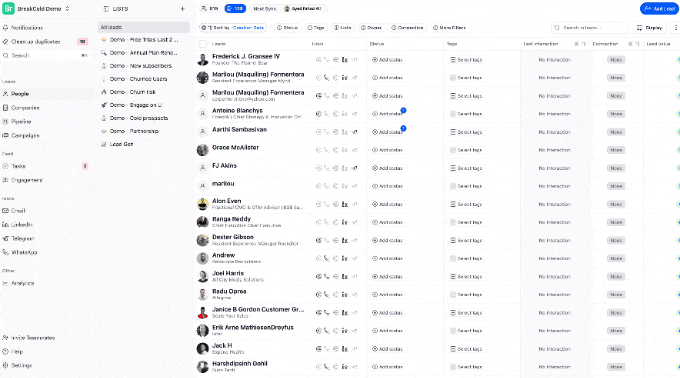
Task: Open the Connection filter dropdown
Action: [x=407, y=28]
